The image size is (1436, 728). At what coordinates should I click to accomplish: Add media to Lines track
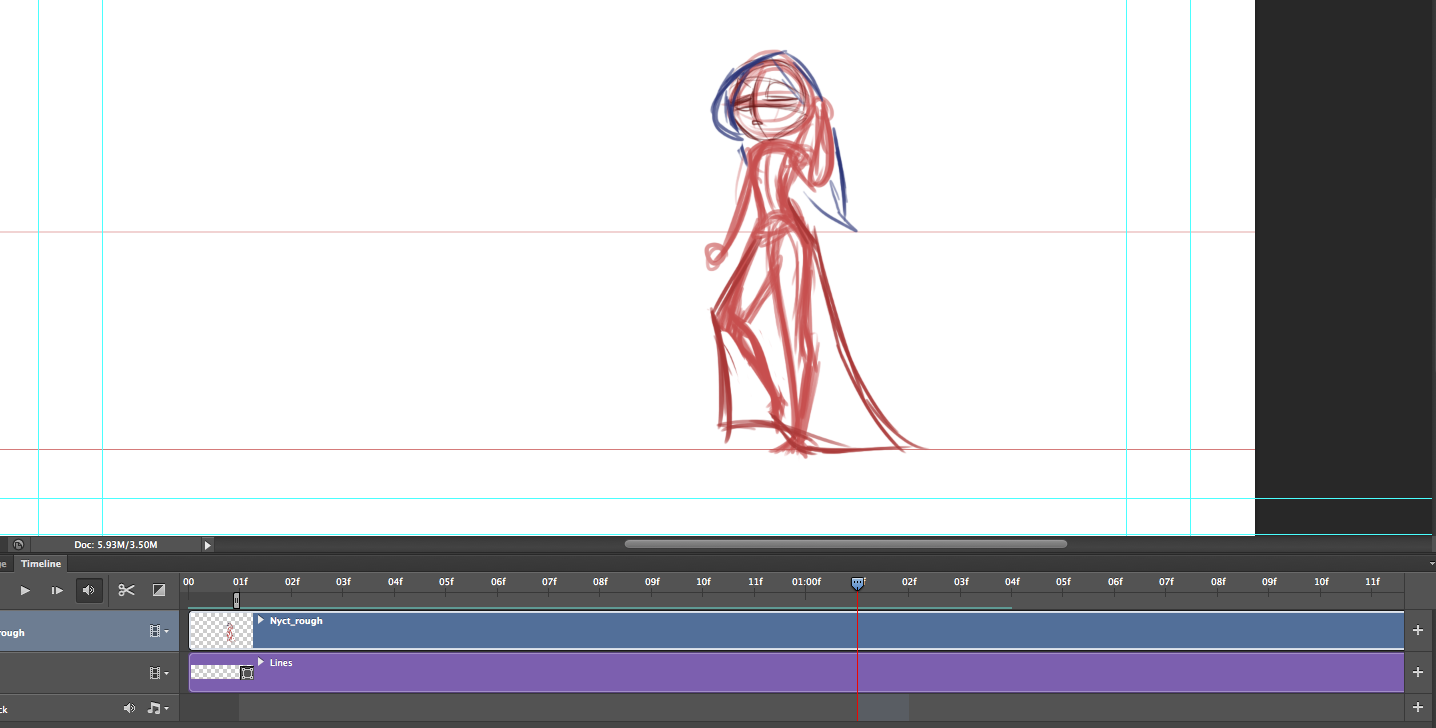coord(1417,672)
